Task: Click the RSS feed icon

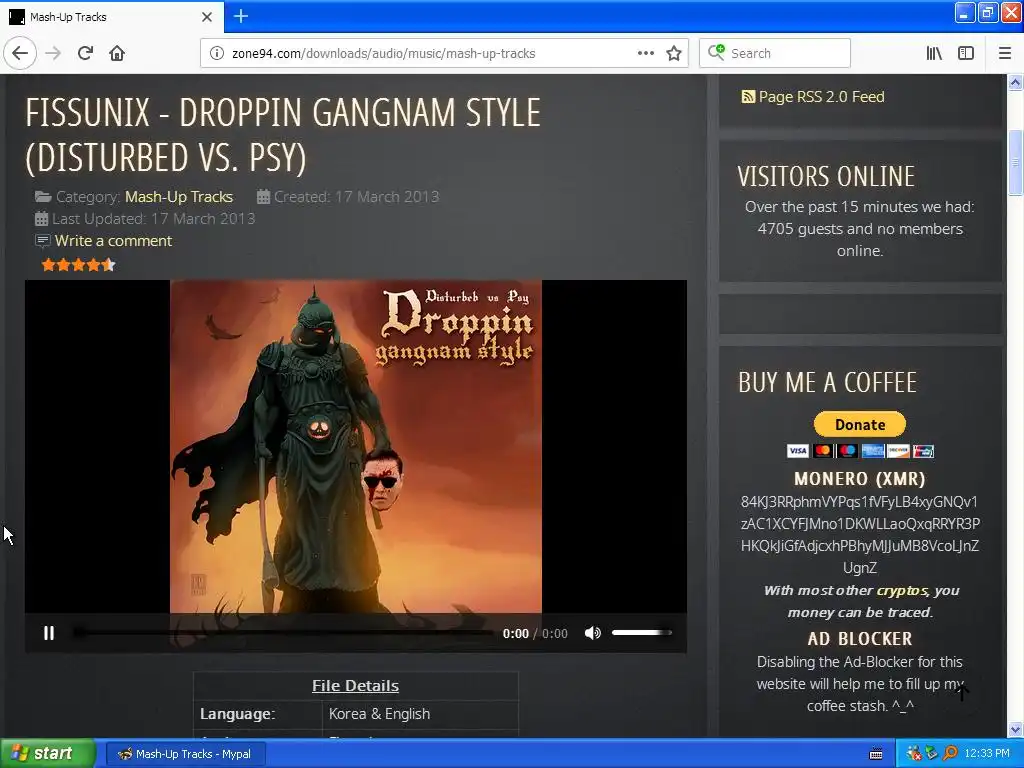Action: pos(748,97)
